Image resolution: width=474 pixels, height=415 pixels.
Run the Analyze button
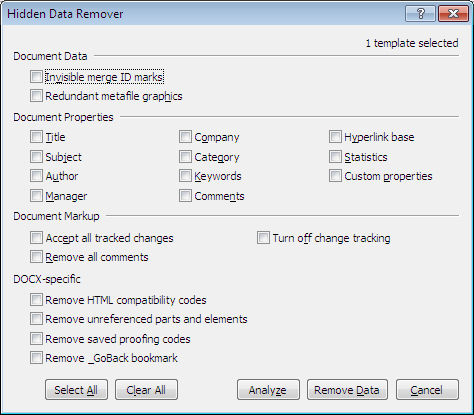[x=268, y=389]
